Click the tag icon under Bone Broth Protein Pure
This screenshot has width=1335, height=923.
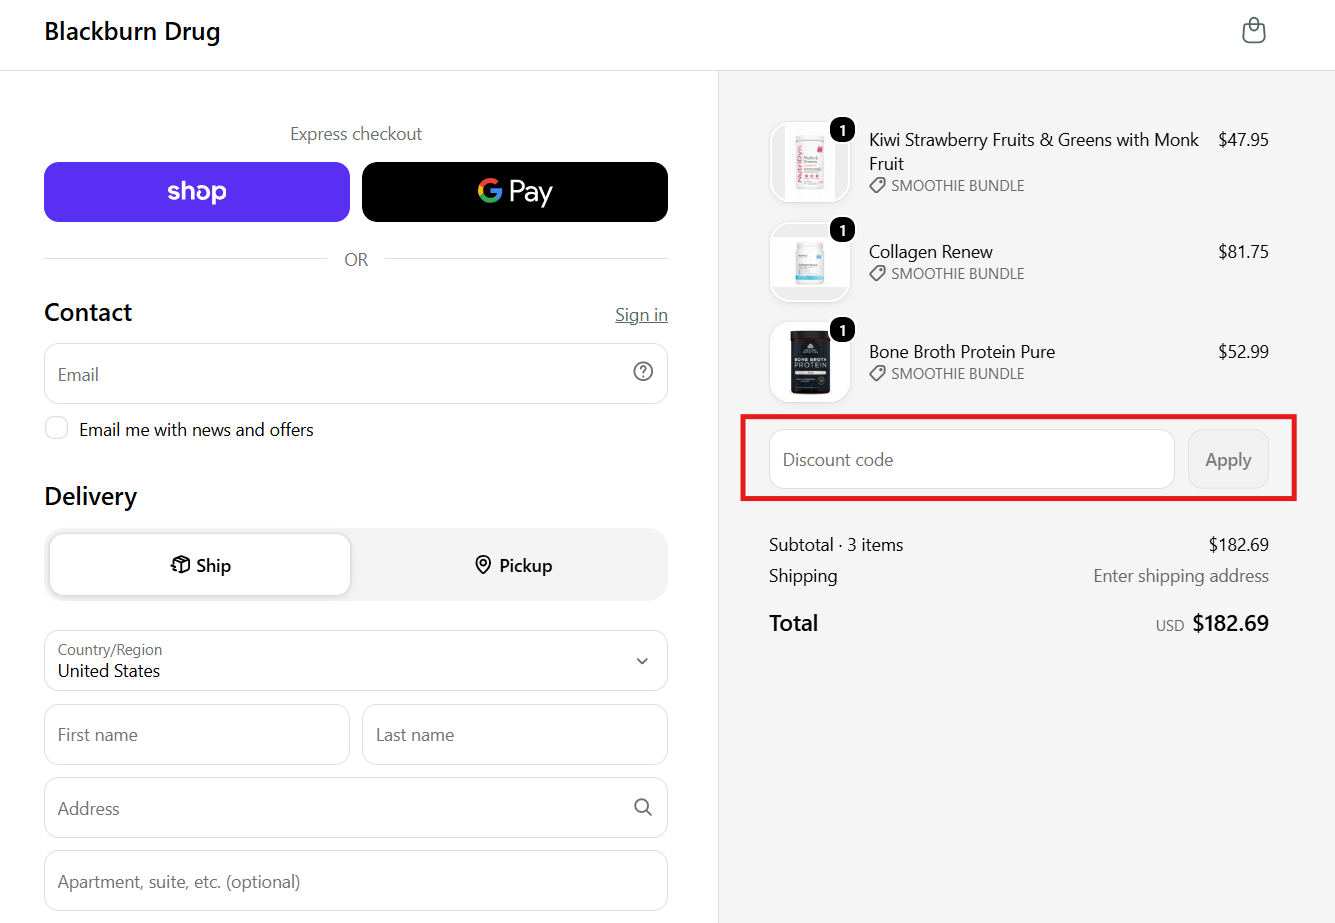[877, 373]
